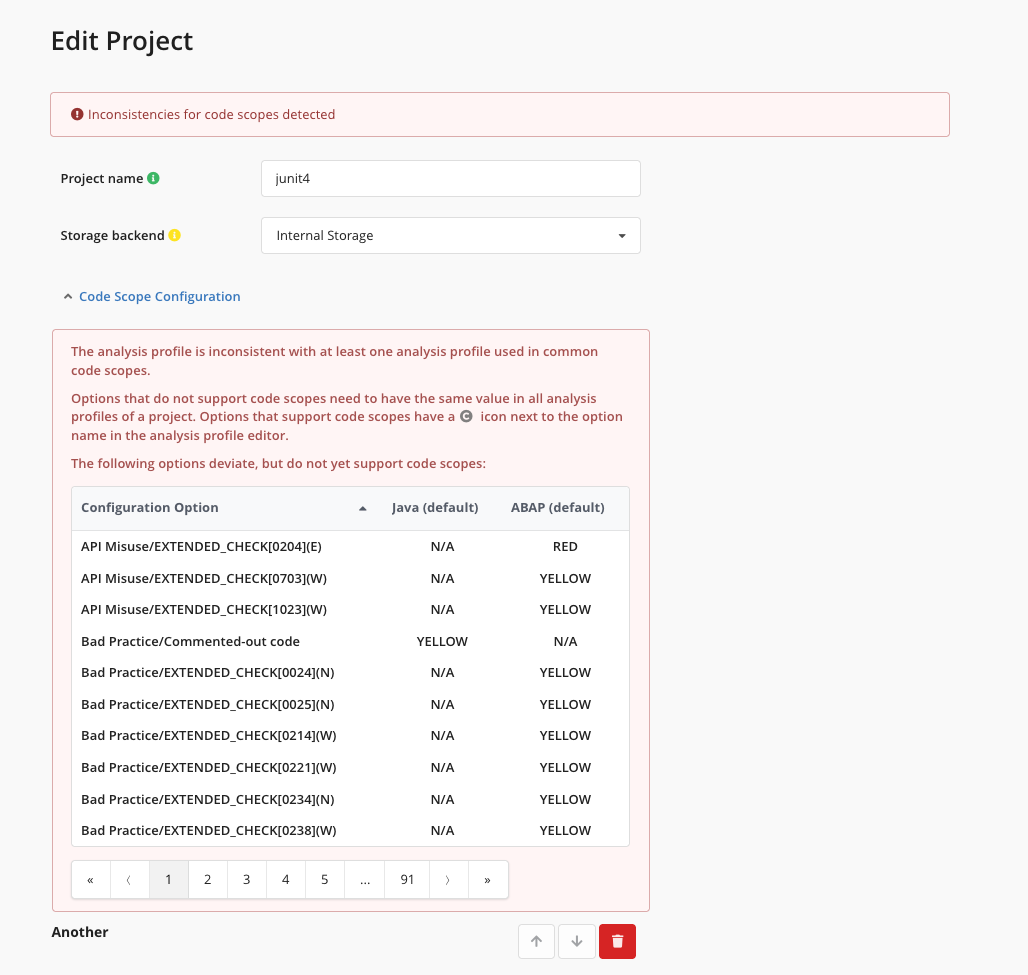Select the API Misuse/EXTENDED_CHECK[0703](W) row
Viewport: 1028px width, 975px height.
click(350, 578)
